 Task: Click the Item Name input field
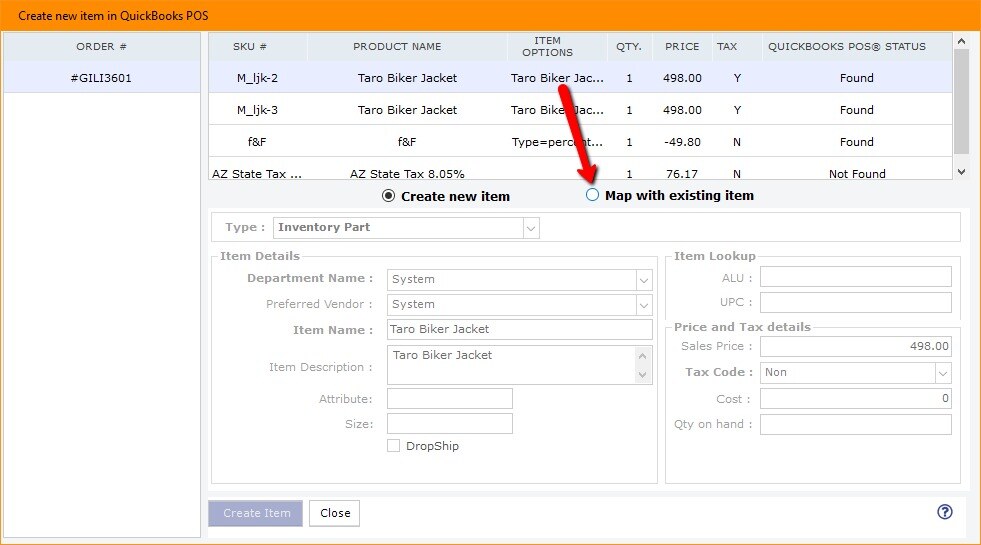click(x=519, y=329)
